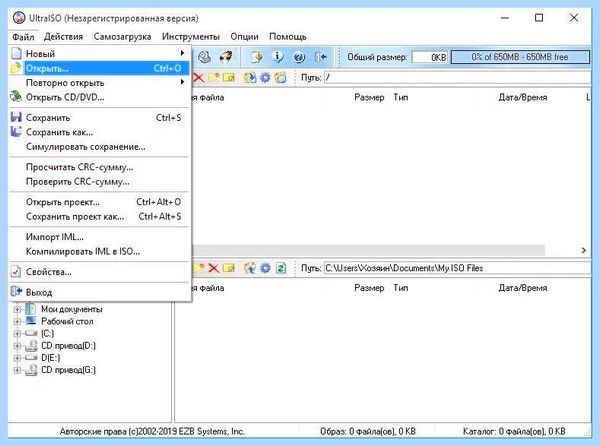Viewport: 600px width, 446px height.
Task: Click the green refresh icon in lower pane
Action: pos(281,268)
